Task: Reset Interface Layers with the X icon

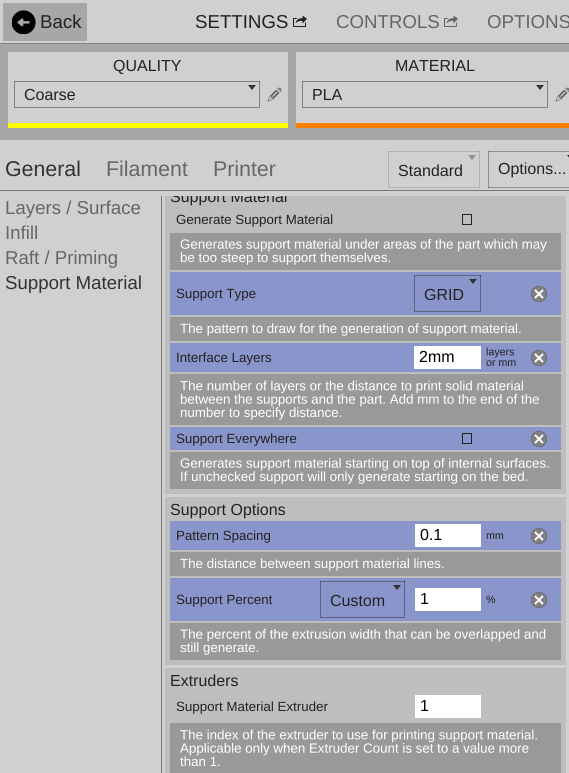Action: point(539,358)
